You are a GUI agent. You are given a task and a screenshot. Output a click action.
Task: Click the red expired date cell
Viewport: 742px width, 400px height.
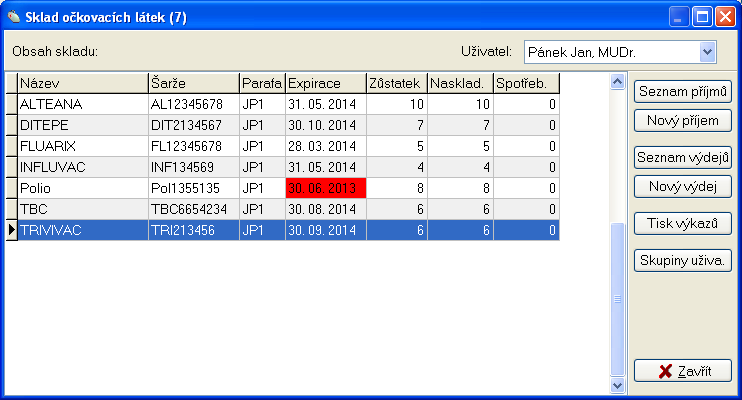click(x=326, y=188)
